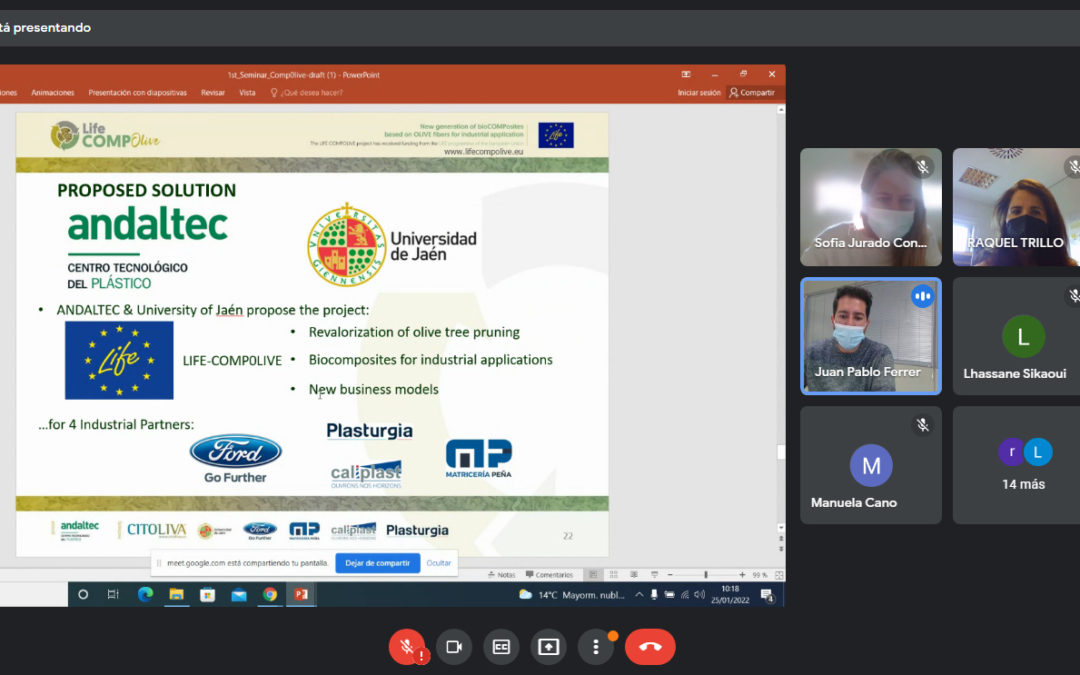Open File Explorer from taskbar

point(176,594)
